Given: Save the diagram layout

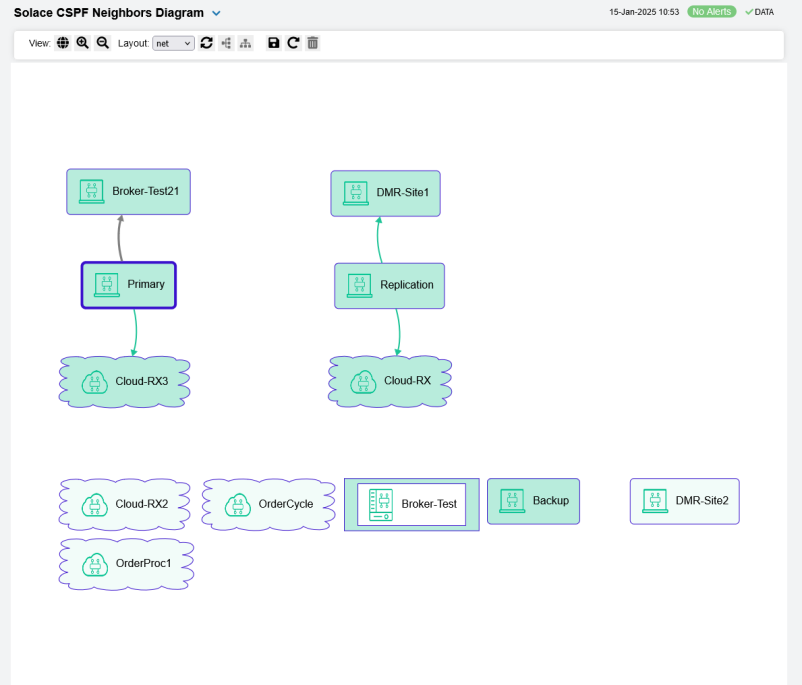Looking at the screenshot, I should pyautogui.click(x=274, y=44).
